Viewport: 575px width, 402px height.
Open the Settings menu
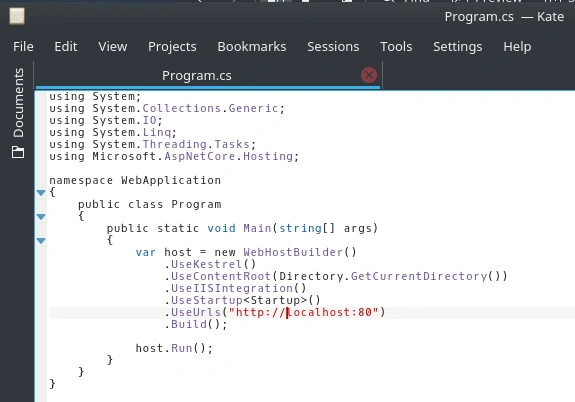coord(458,47)
